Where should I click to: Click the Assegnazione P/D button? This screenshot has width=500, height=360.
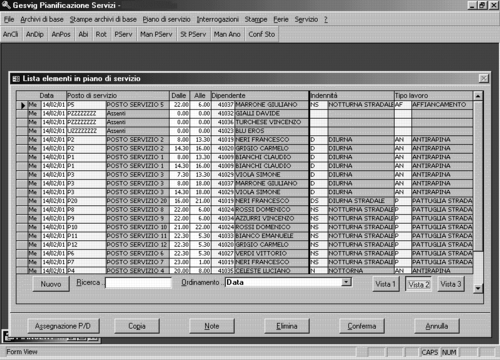(x=63, y=326)
